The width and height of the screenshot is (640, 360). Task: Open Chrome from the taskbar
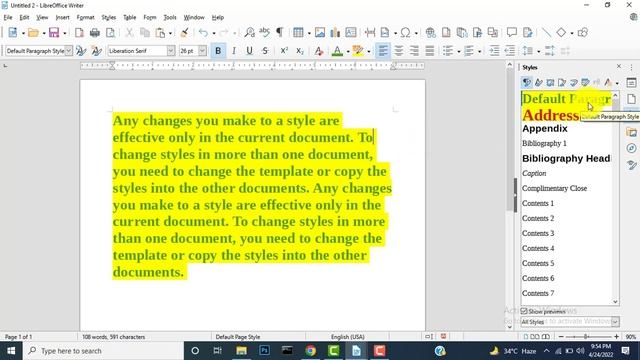coord(311,351)
